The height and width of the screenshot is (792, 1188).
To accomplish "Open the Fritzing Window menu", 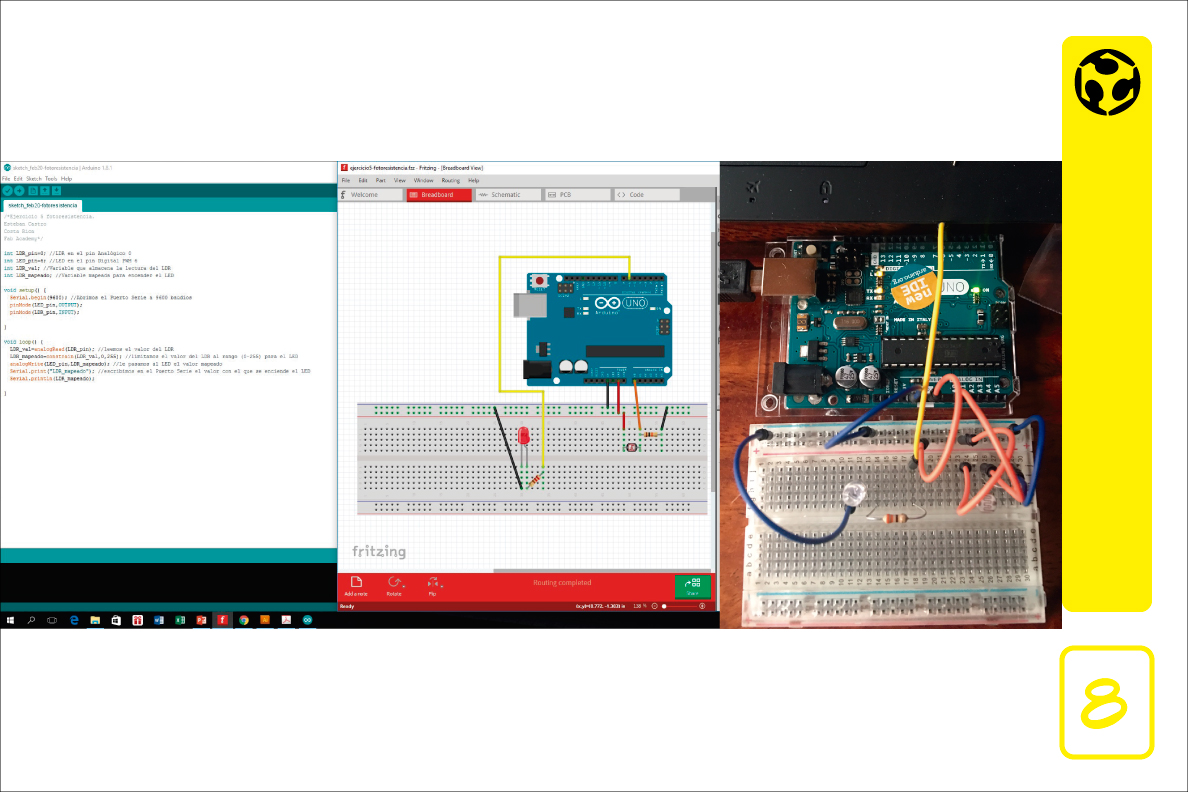I will point(424,180).
